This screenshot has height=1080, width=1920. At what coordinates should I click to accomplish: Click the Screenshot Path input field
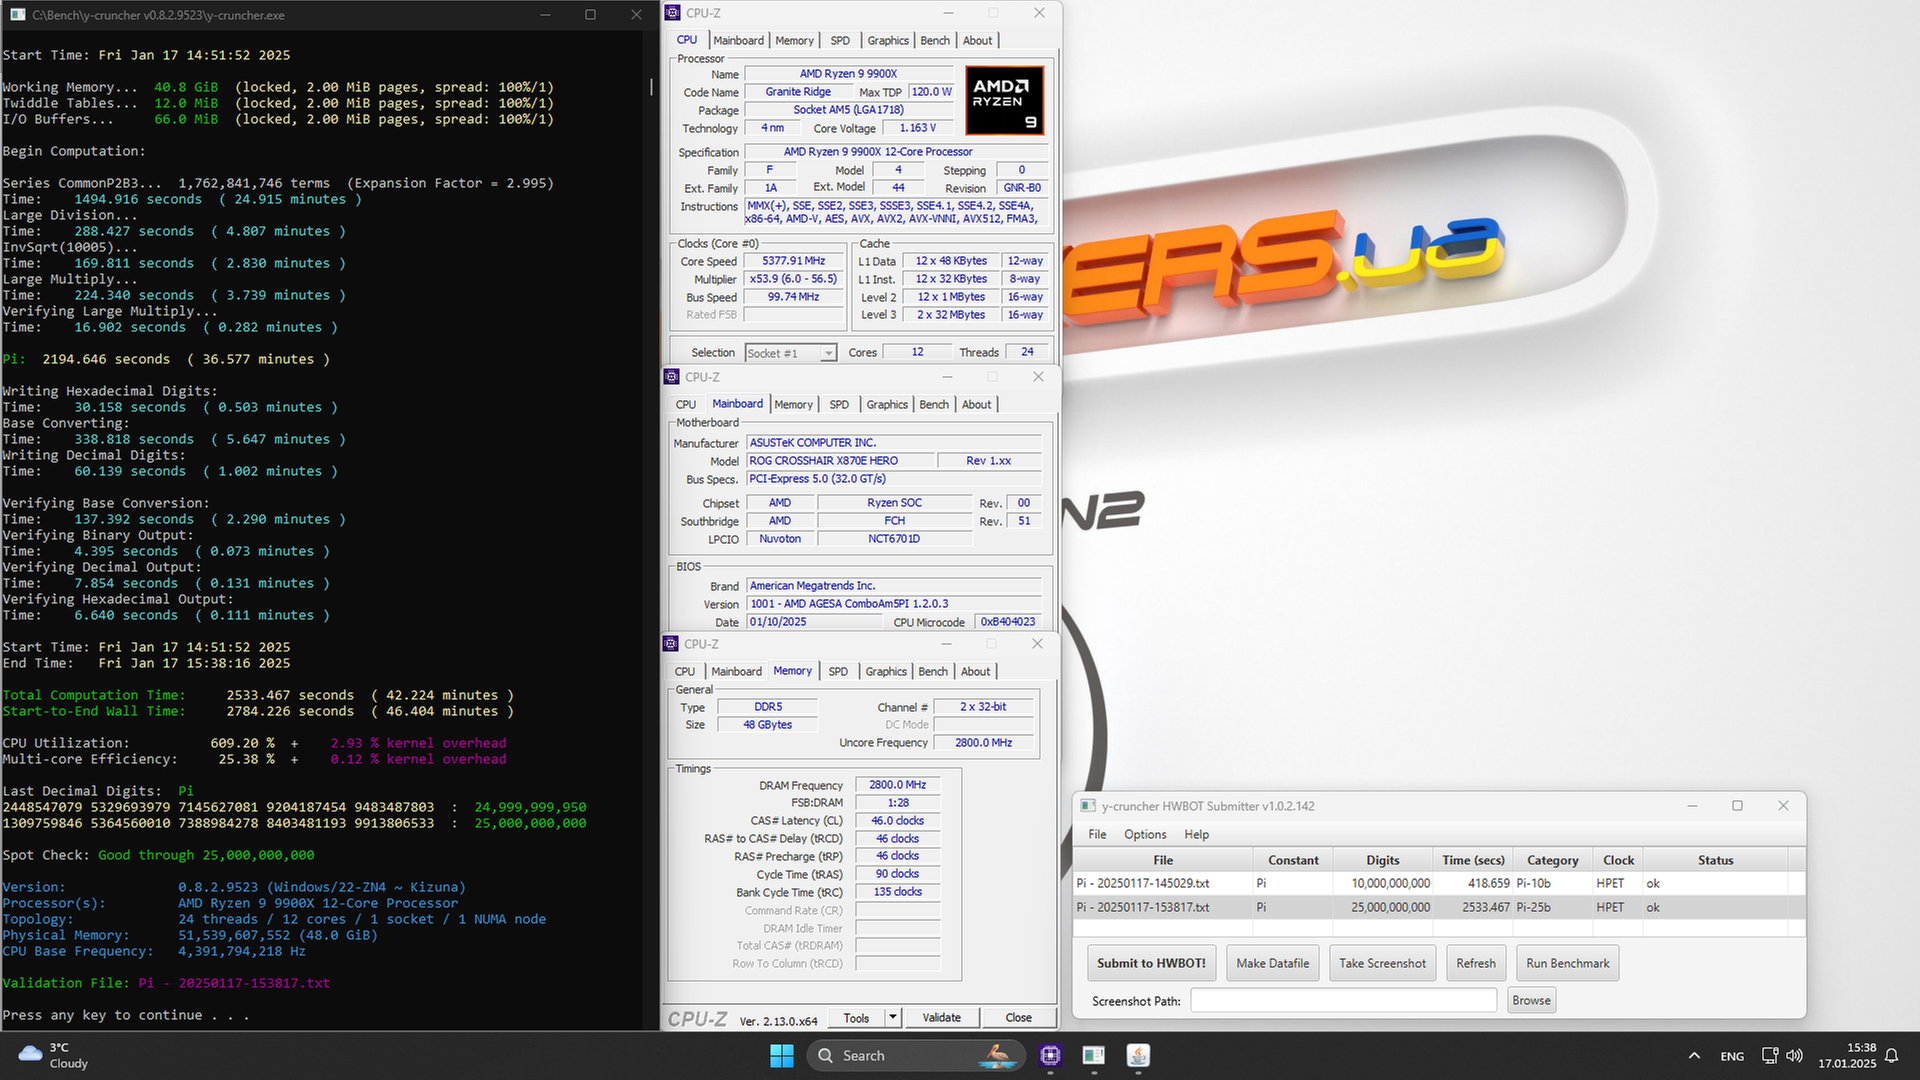coord(1343,1000)
